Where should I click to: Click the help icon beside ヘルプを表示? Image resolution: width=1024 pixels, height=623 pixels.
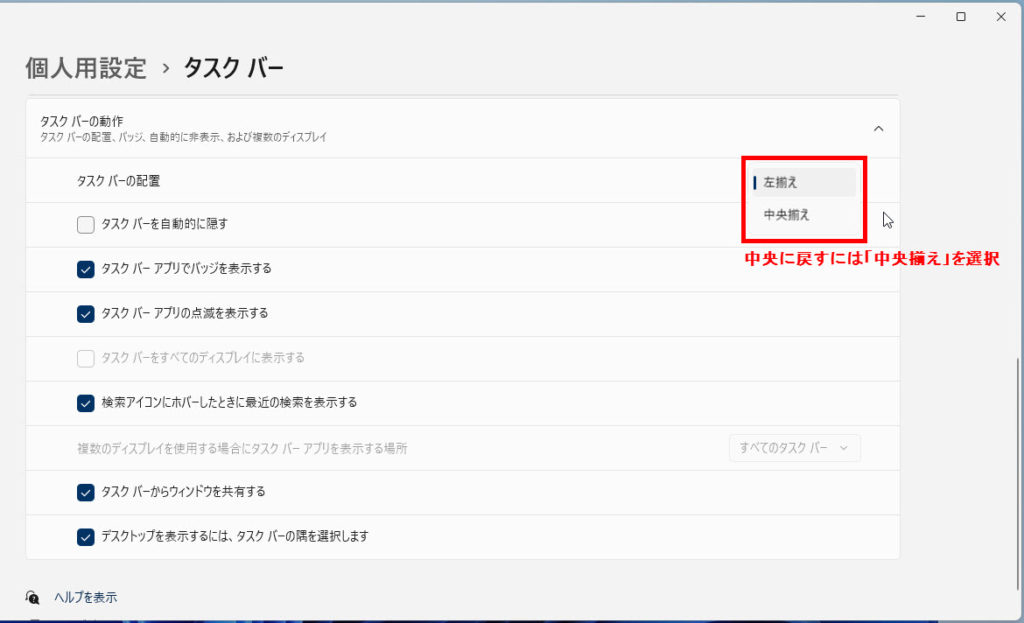(x=33, y=597)
